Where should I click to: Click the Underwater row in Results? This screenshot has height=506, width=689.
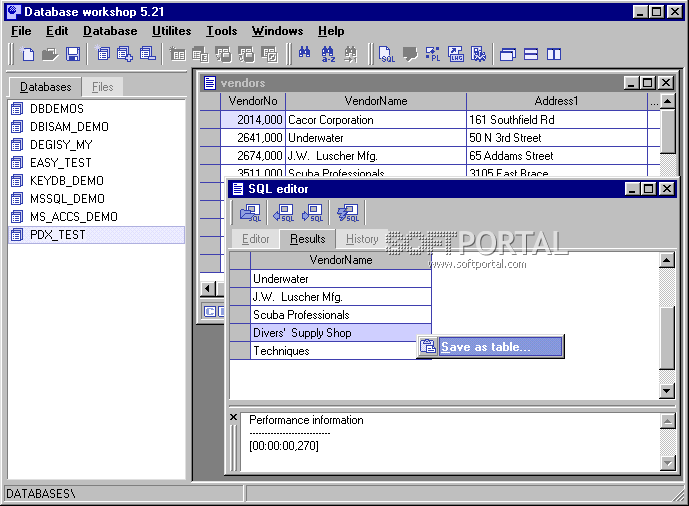[x=341, y=279]
